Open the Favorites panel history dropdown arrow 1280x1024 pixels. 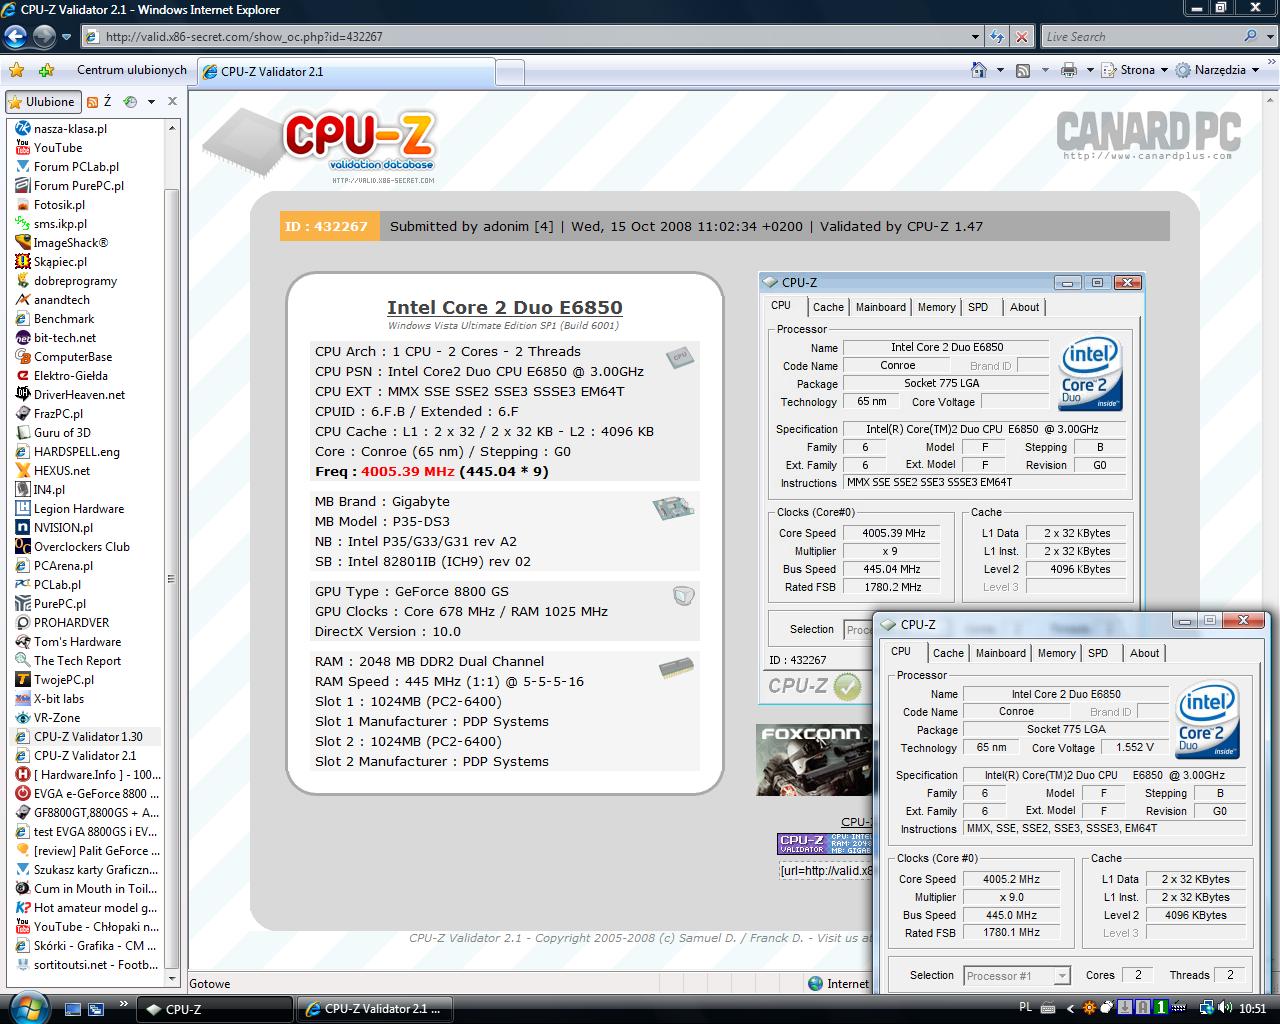(x=151, y=101)
